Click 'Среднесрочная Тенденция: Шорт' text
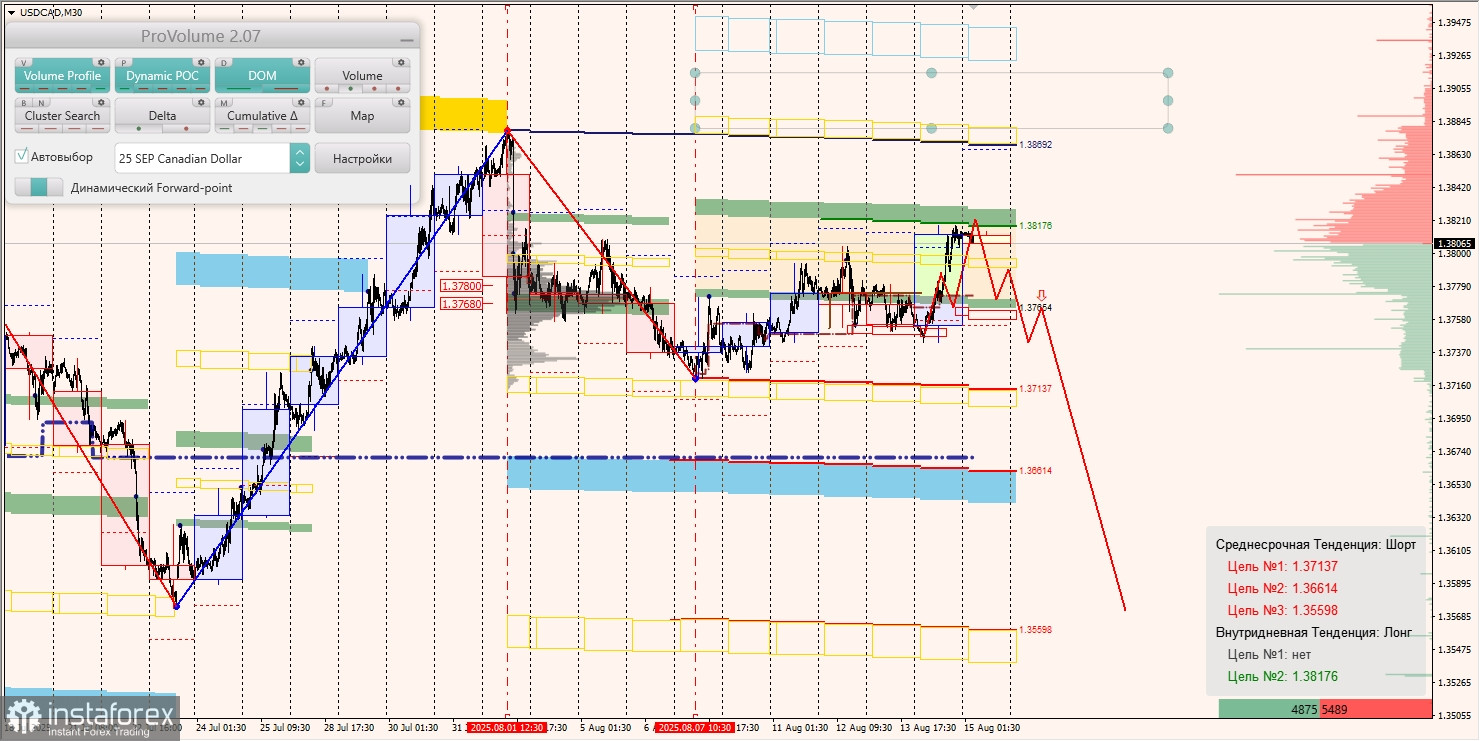 click(1315, 545)
